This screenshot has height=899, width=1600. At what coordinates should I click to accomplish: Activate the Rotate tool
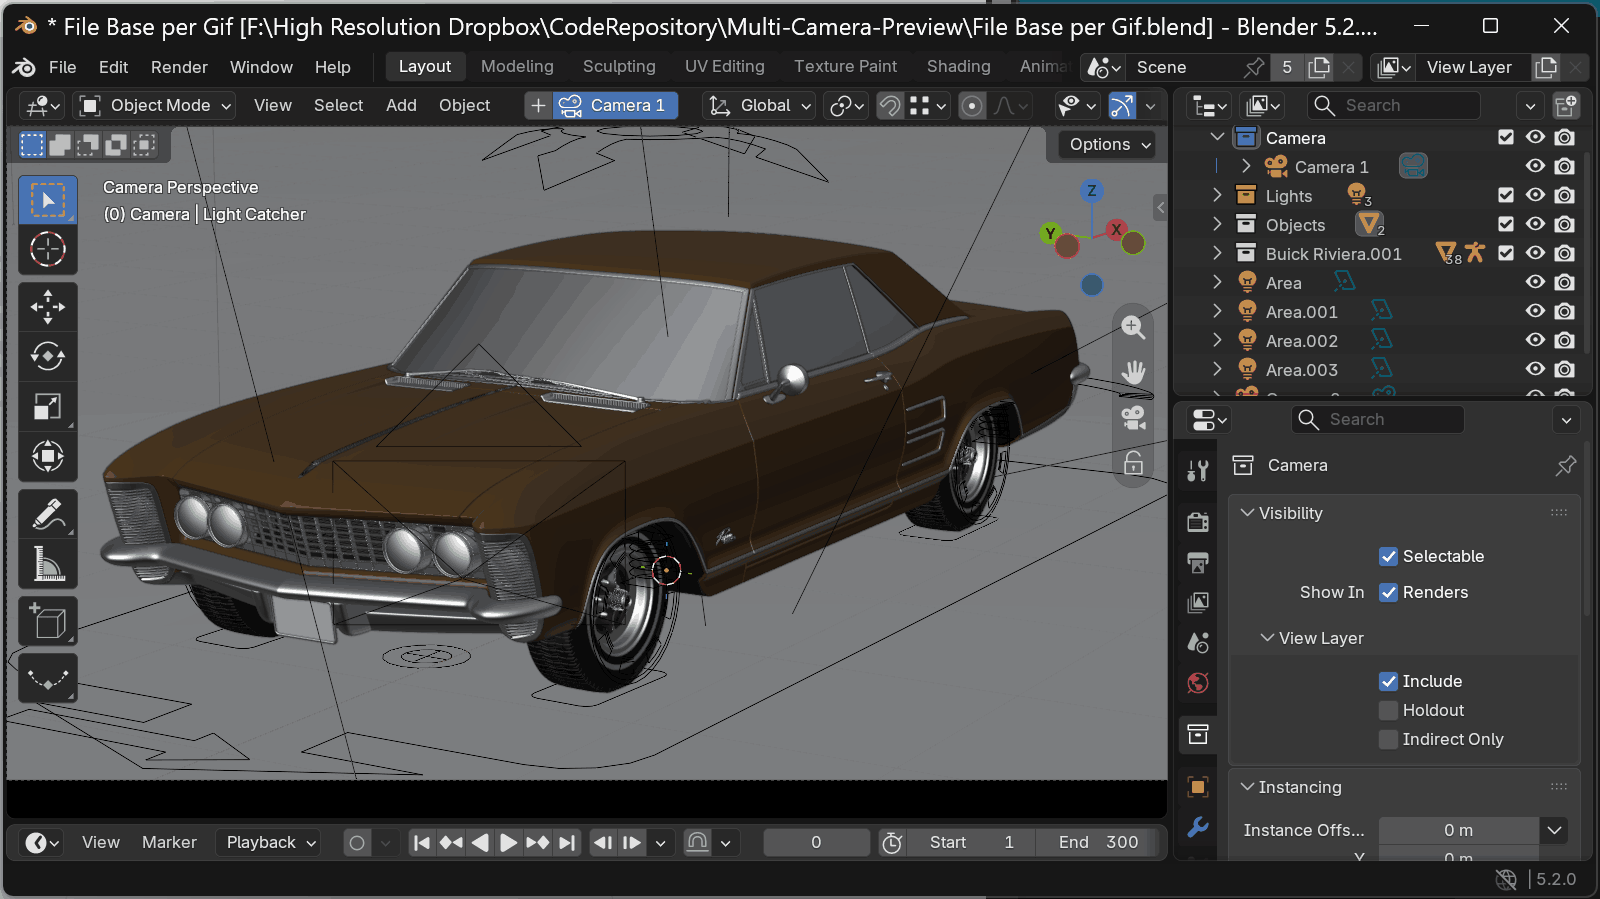click(48, 357)
